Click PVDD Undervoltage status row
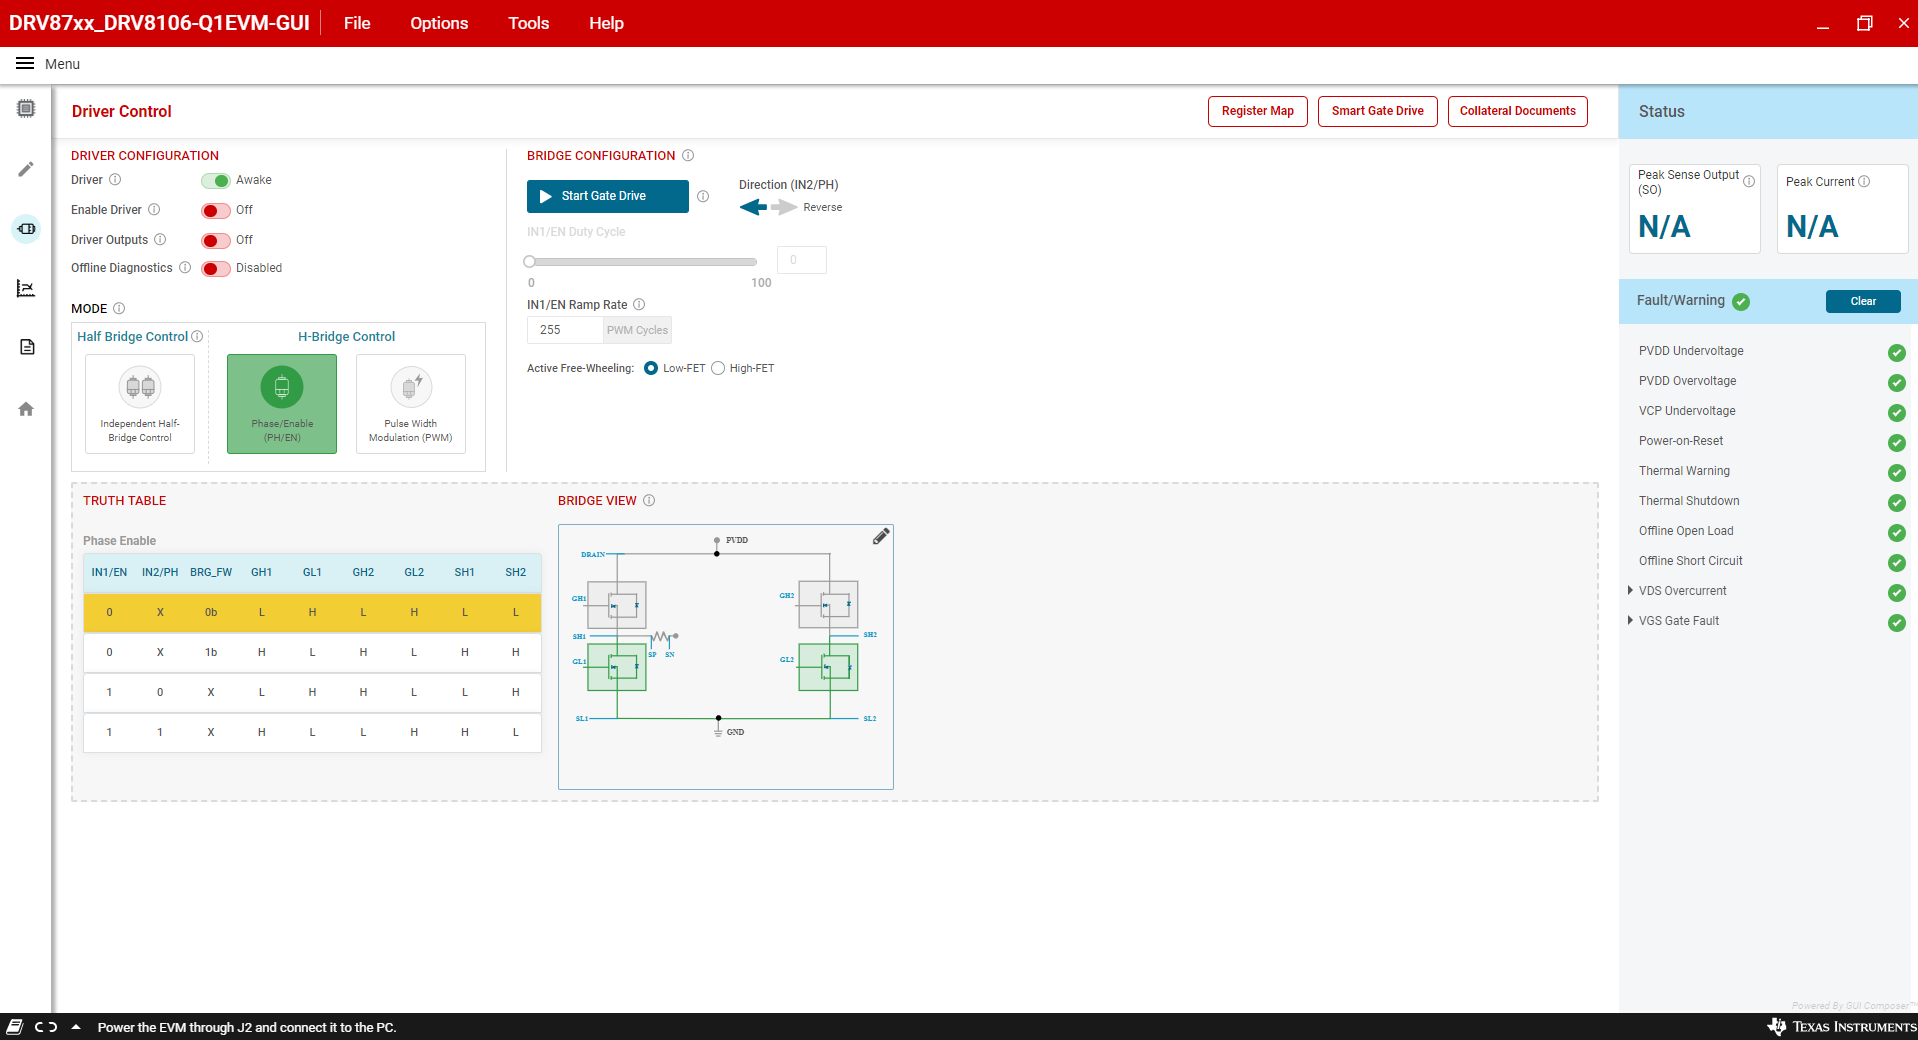 (1768, 351)
